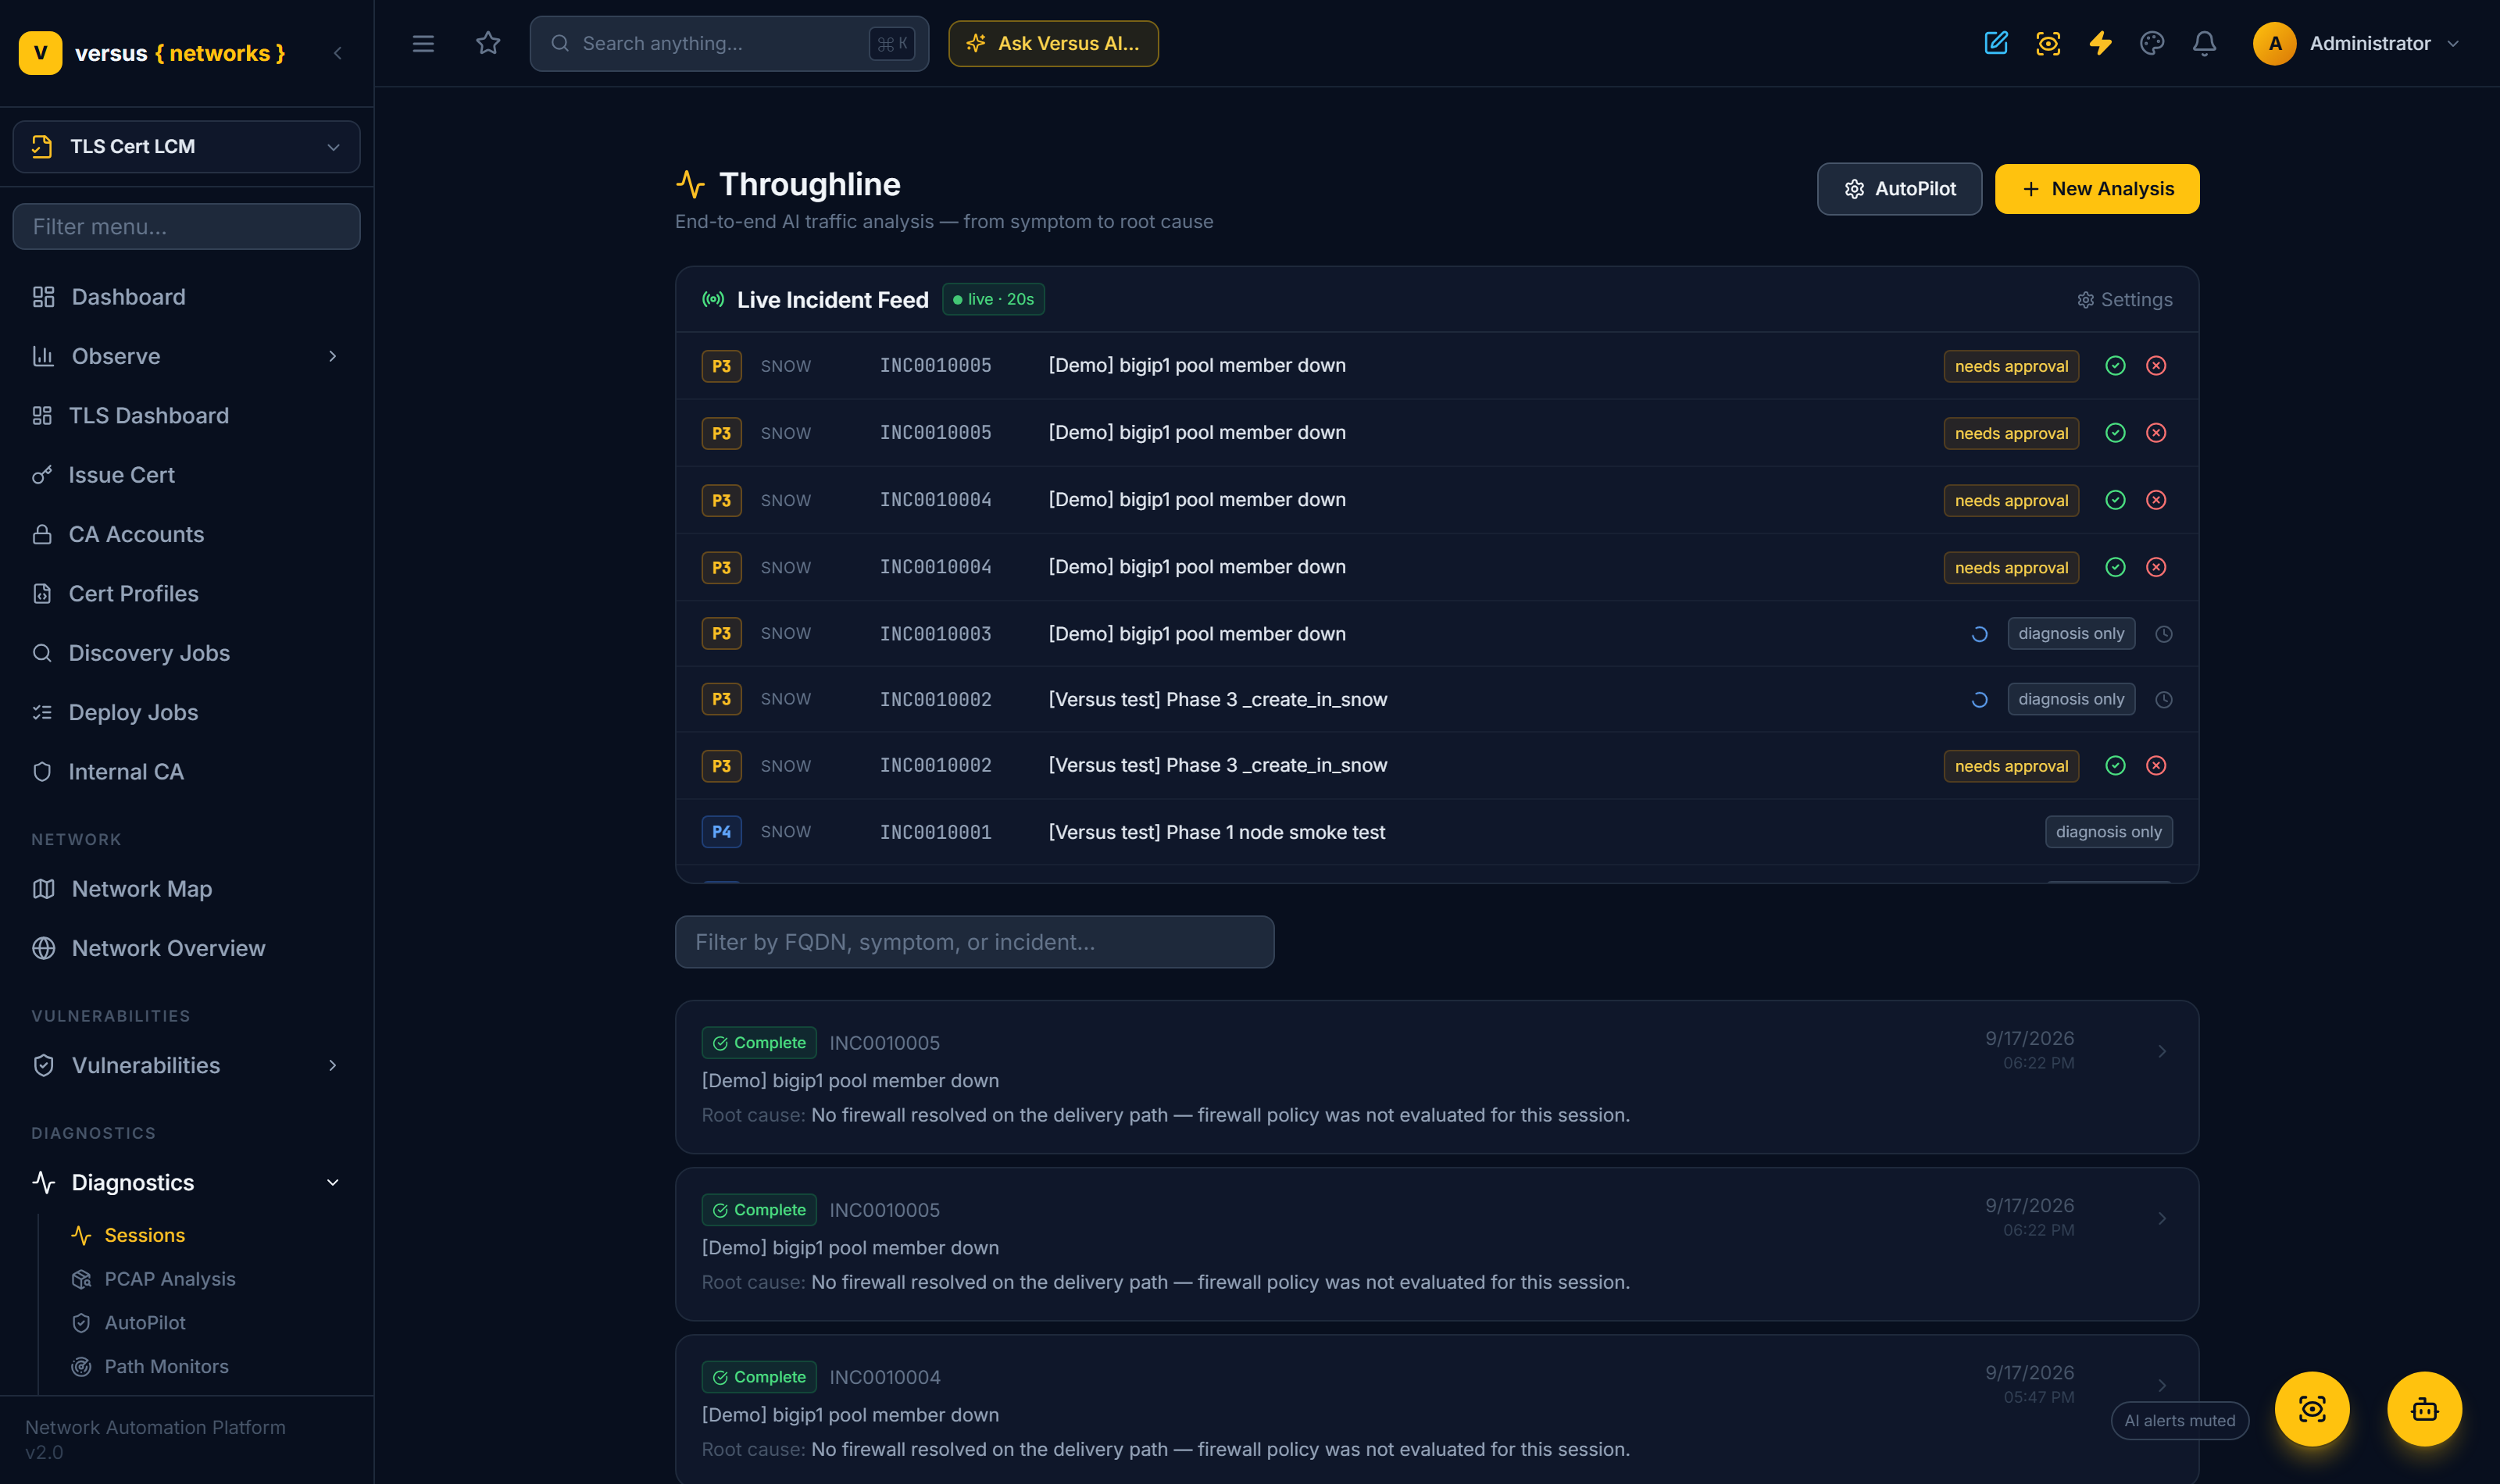2500x1484 pixels.
Task: Click into the Filter menu field
Action: [x=186, y=227]
